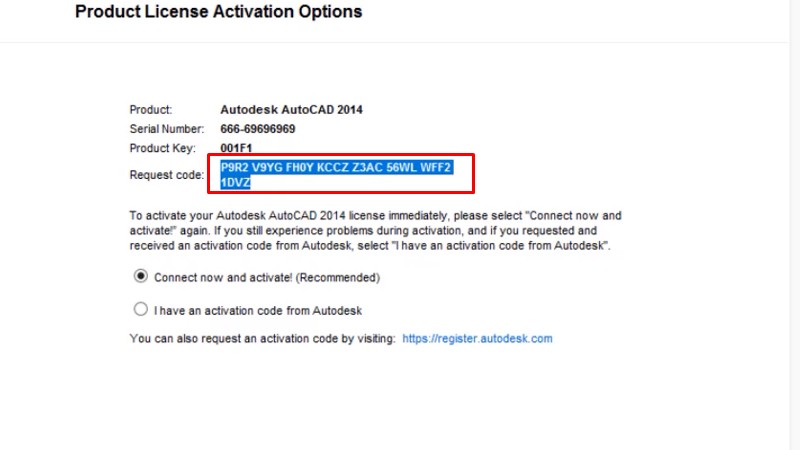
Task: Open the register.autodesk.com link
Action: (x=477, y=339)
